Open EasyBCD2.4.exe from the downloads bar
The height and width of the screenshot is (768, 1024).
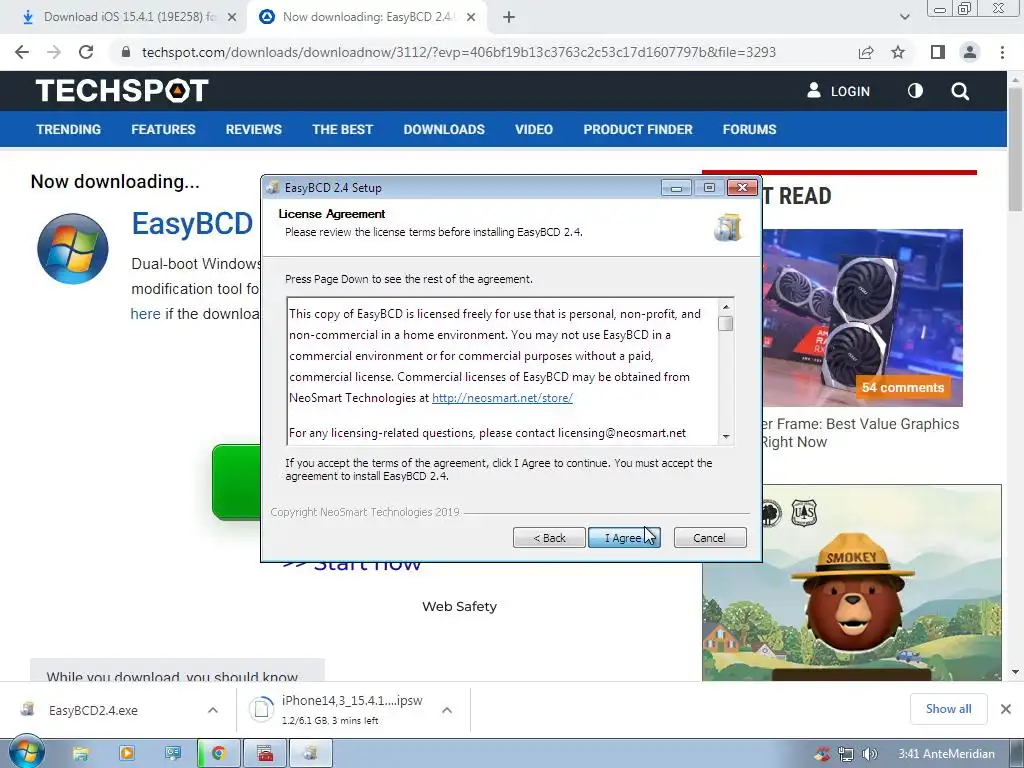(93, 711)
